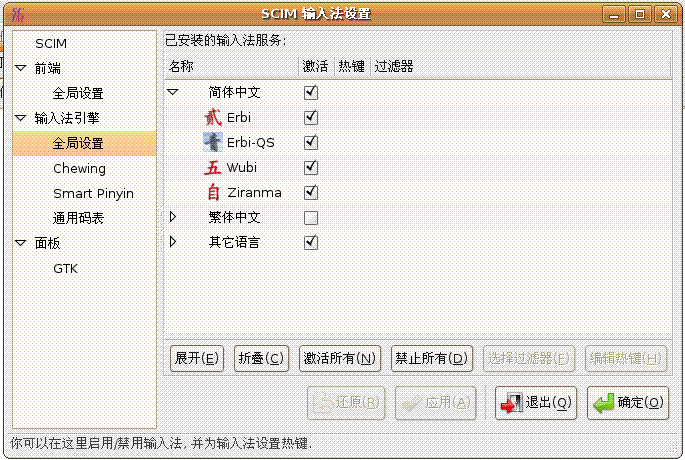
Task: Close the SCIM 输入法设置 window
Action: 666,14
